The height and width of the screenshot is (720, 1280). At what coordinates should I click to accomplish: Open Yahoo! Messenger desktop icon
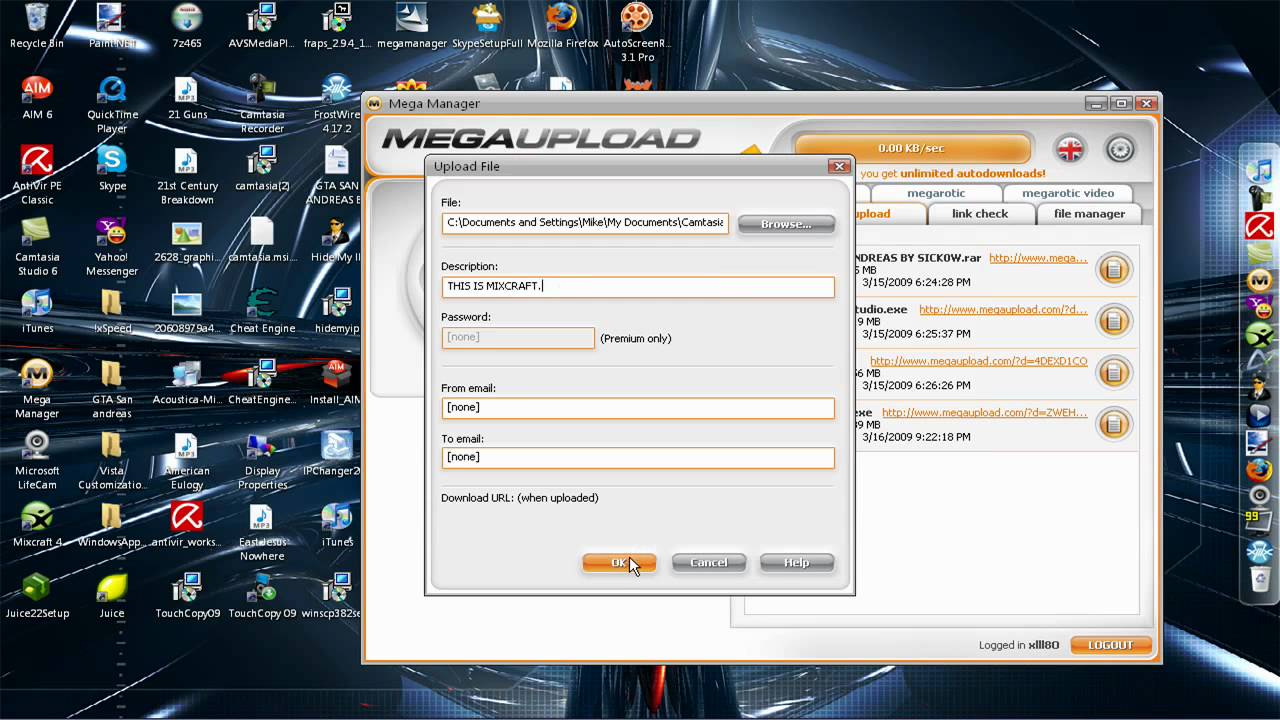112,246
